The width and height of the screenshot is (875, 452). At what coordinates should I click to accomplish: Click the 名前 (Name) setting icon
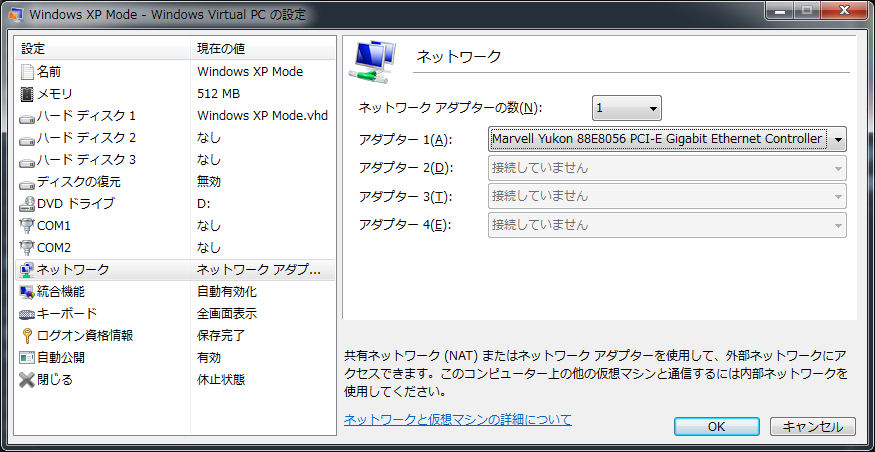tap(27, 72)
